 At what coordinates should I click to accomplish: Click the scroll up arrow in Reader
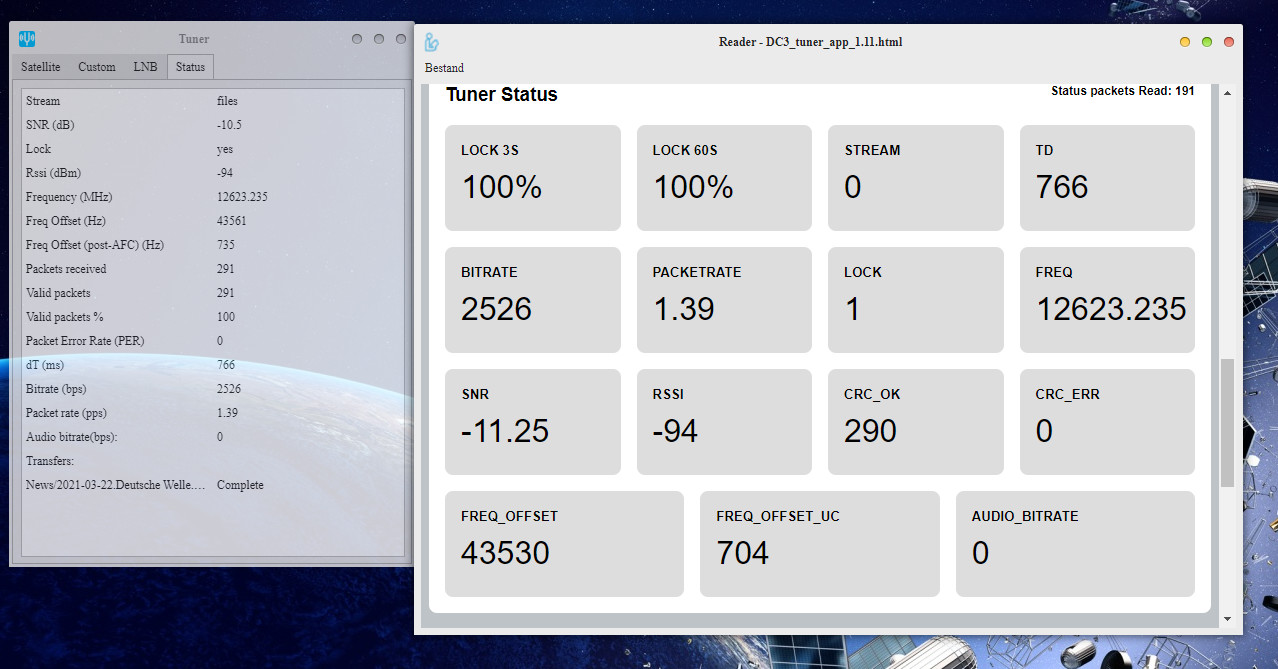point(1227,94)
